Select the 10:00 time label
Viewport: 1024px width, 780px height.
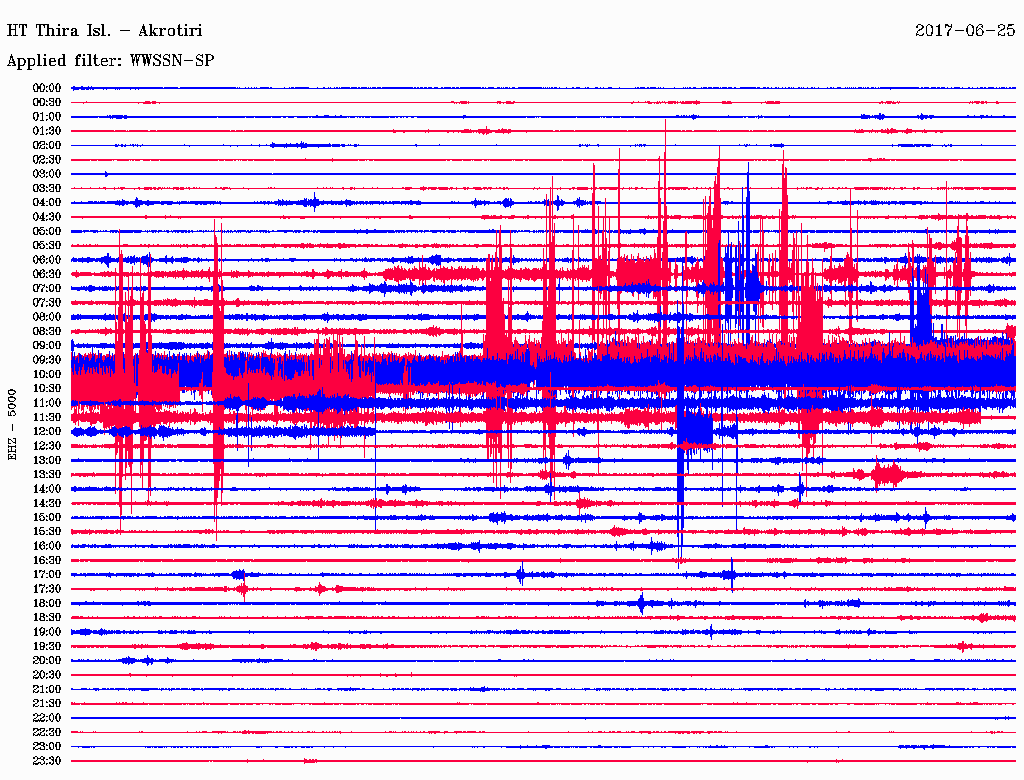click(x=46, y=374)
